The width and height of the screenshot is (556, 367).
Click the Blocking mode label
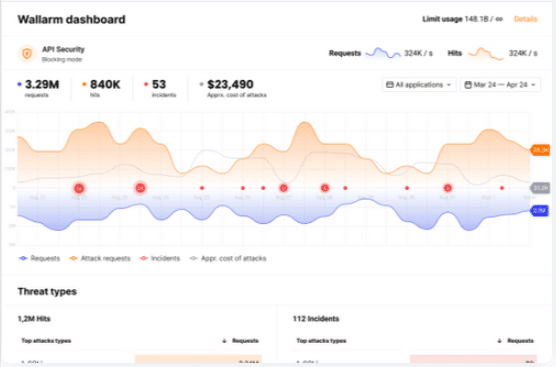(x=62, y=60)
